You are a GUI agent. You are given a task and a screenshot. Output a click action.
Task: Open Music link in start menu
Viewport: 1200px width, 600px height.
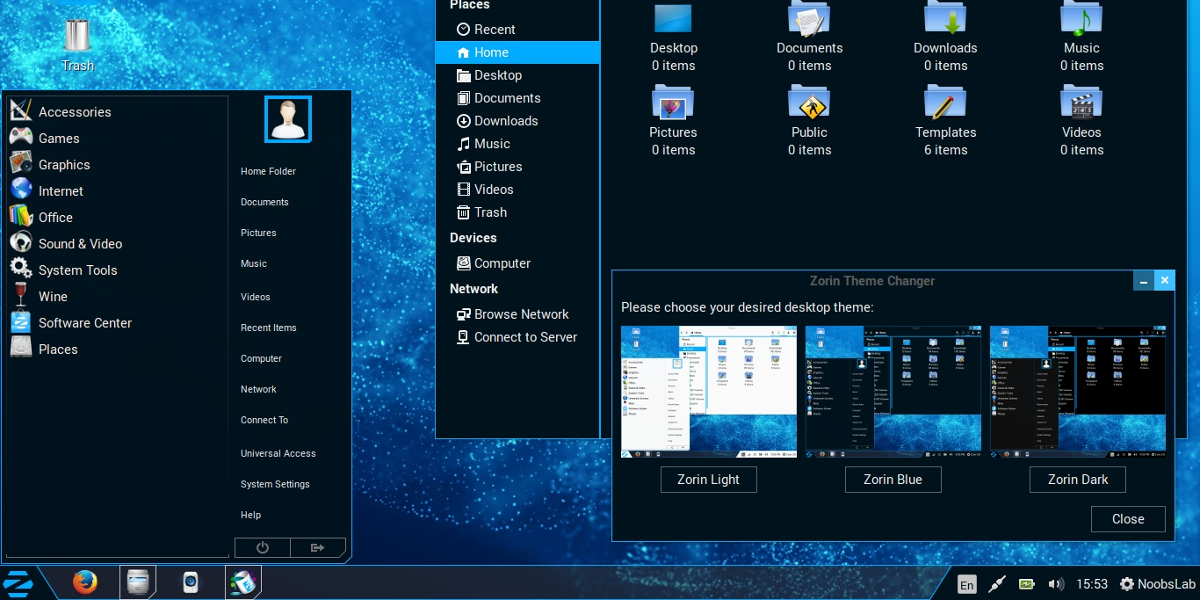click(253, 264)
